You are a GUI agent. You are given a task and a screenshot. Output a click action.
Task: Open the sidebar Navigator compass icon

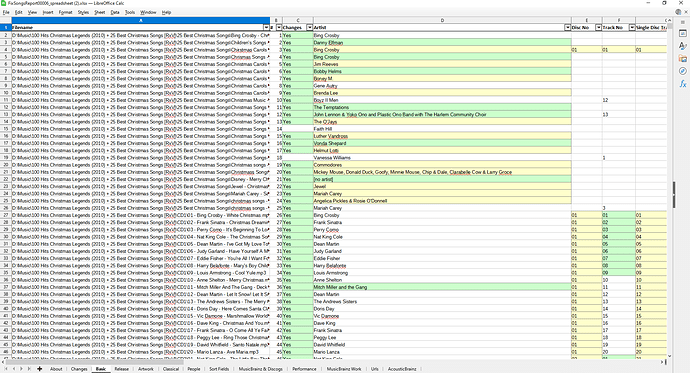pyautogui.click(x=683, y=71)
